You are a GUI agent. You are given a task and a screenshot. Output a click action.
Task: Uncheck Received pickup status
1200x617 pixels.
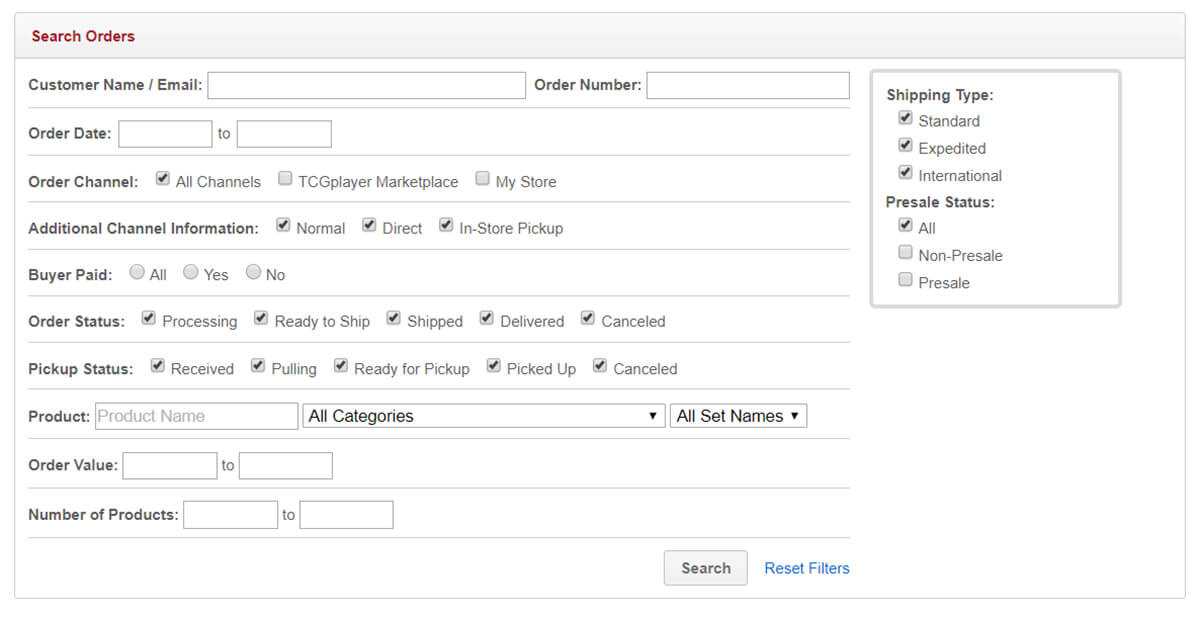[x=158, y=366]
